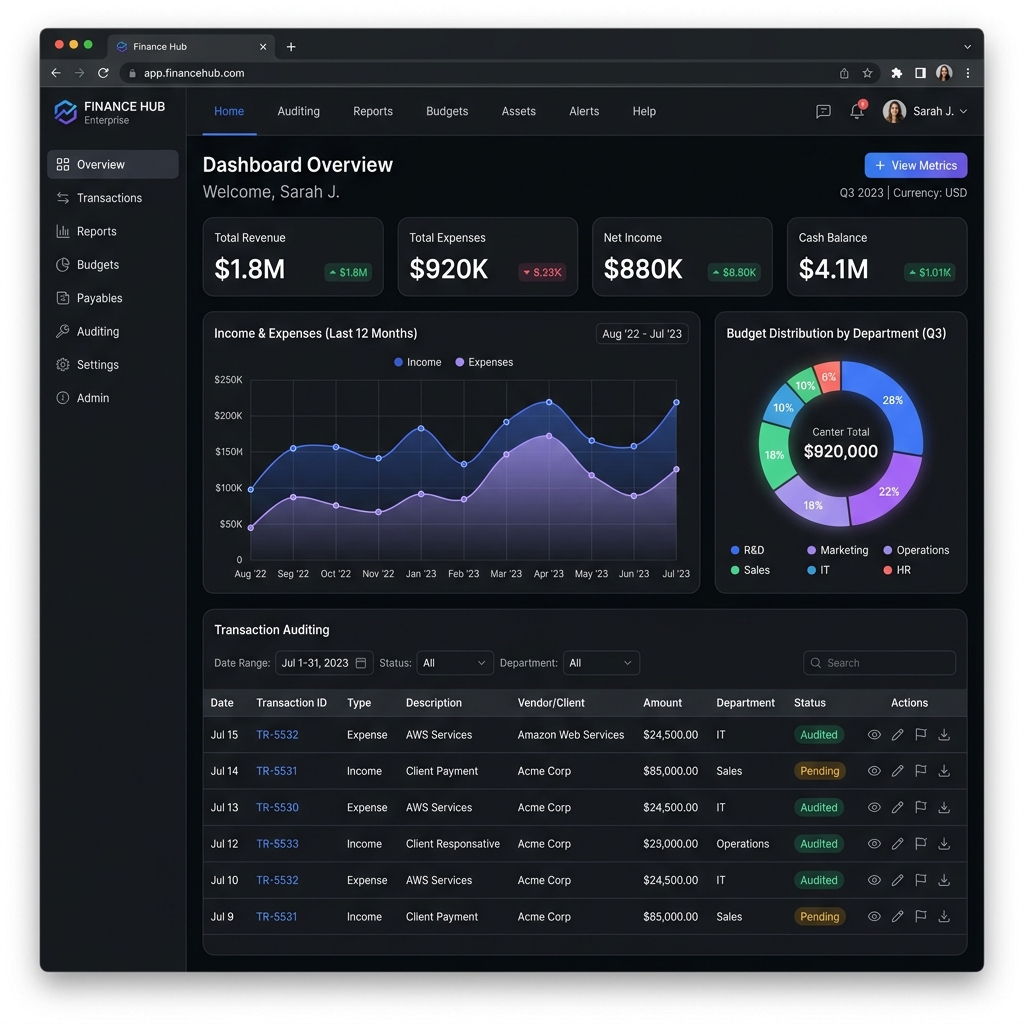Select the Home tab
Image resolution: width=1024 pixels, height=1024 pixels.
tap(229, 112)
